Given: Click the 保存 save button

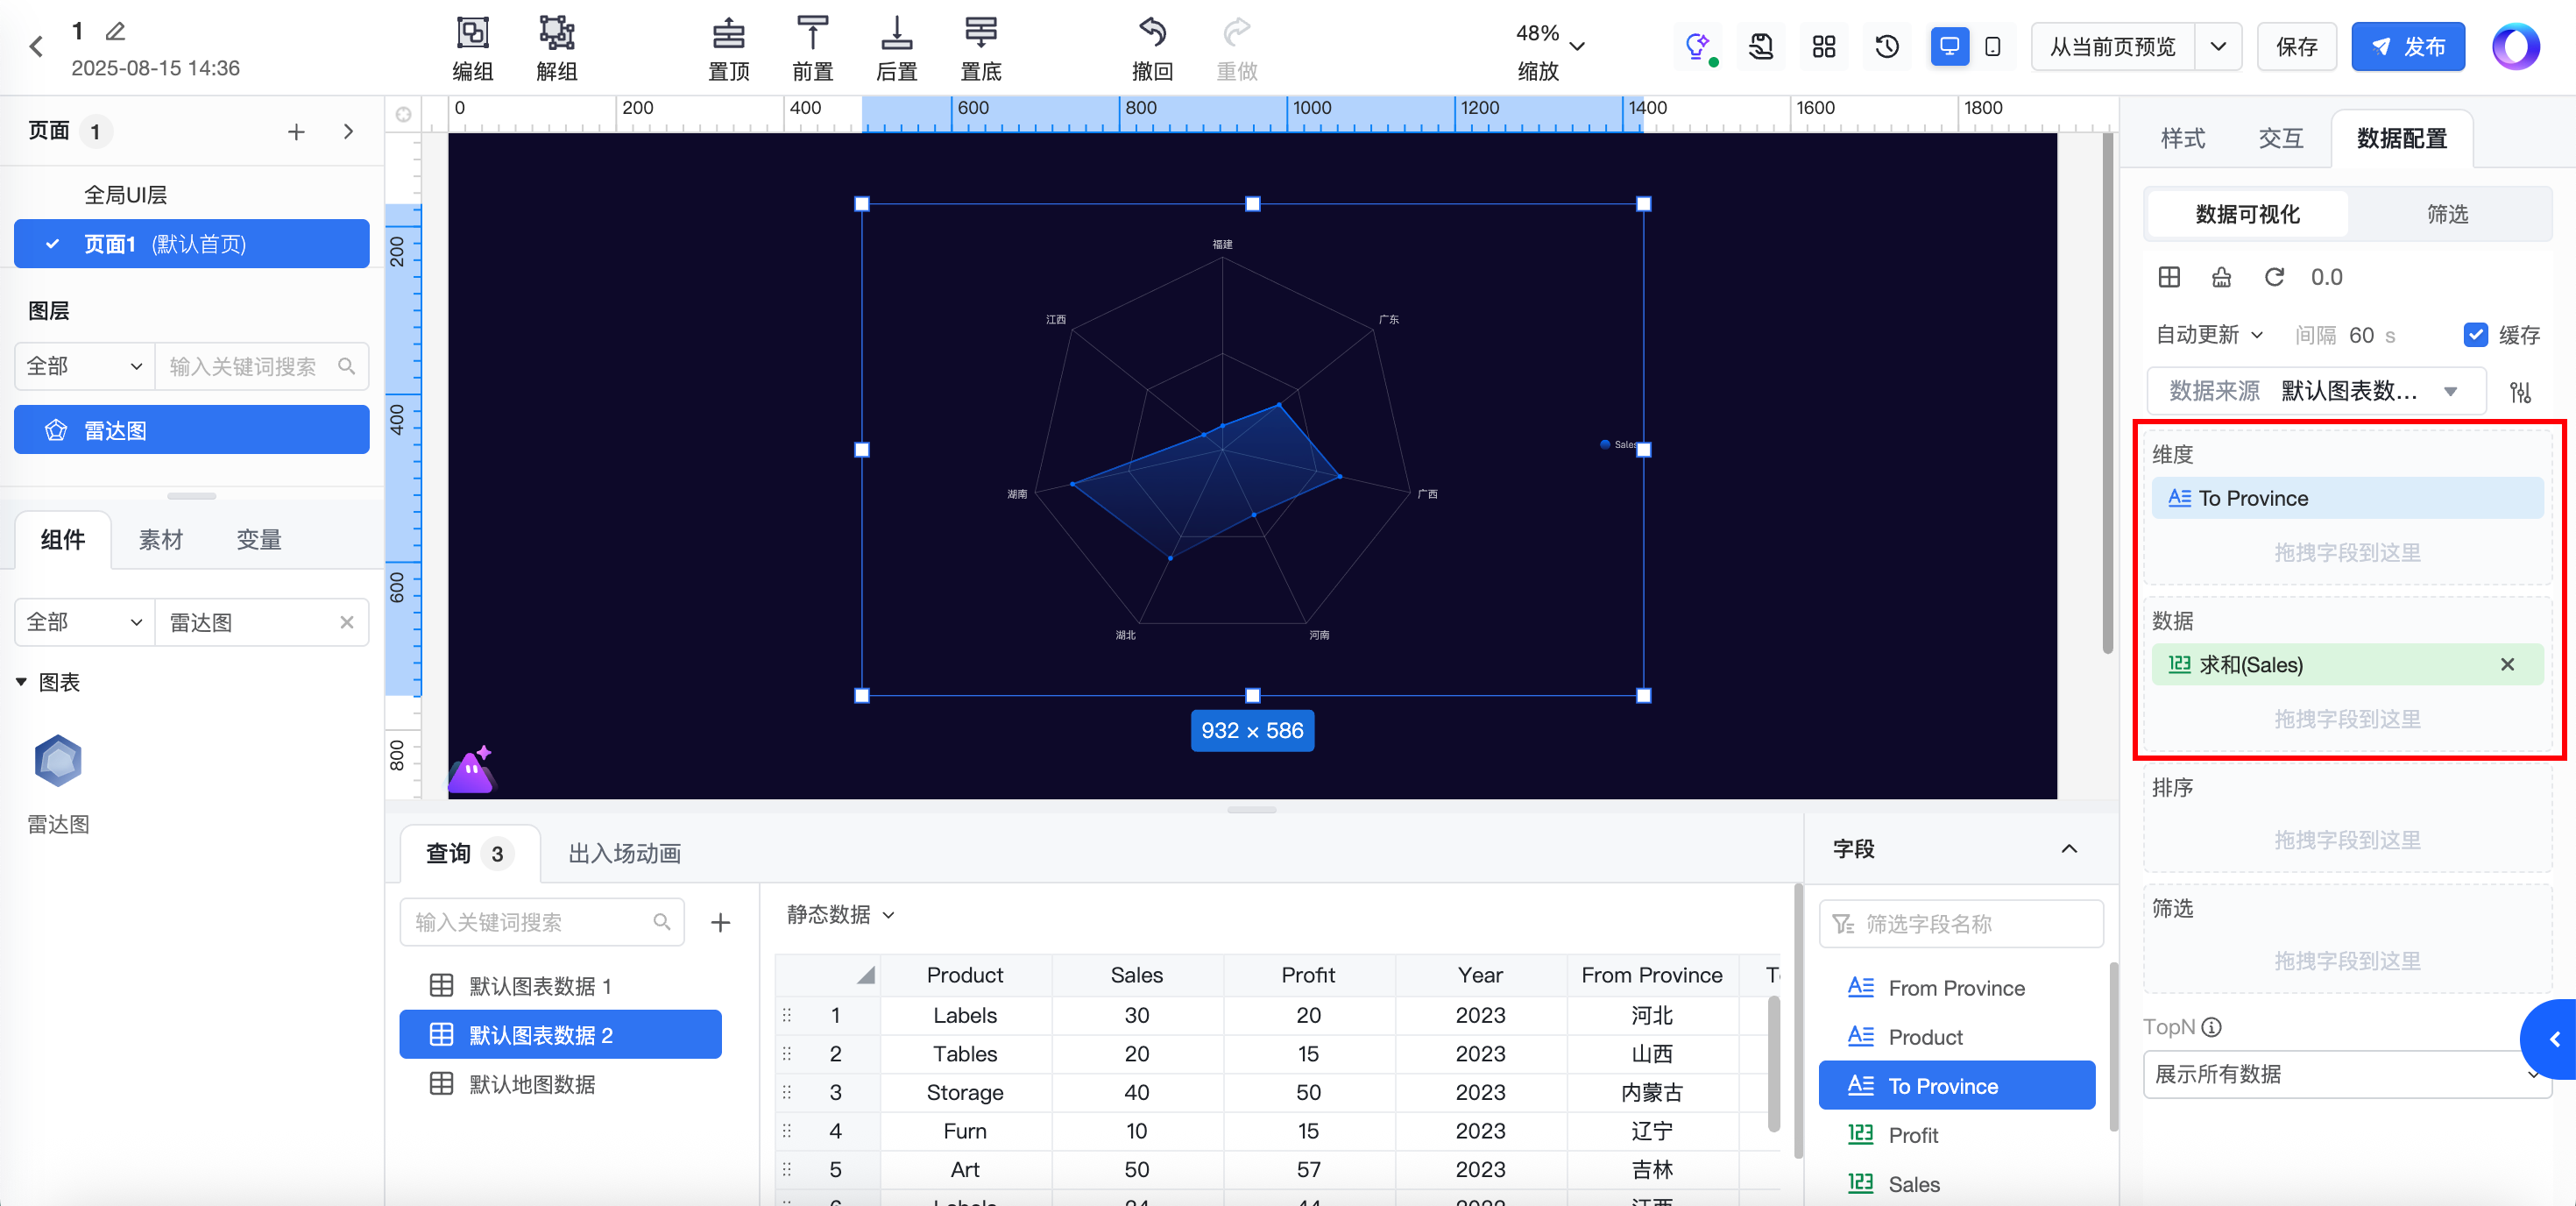Looking at the screenshot, I should [2296, 47].
